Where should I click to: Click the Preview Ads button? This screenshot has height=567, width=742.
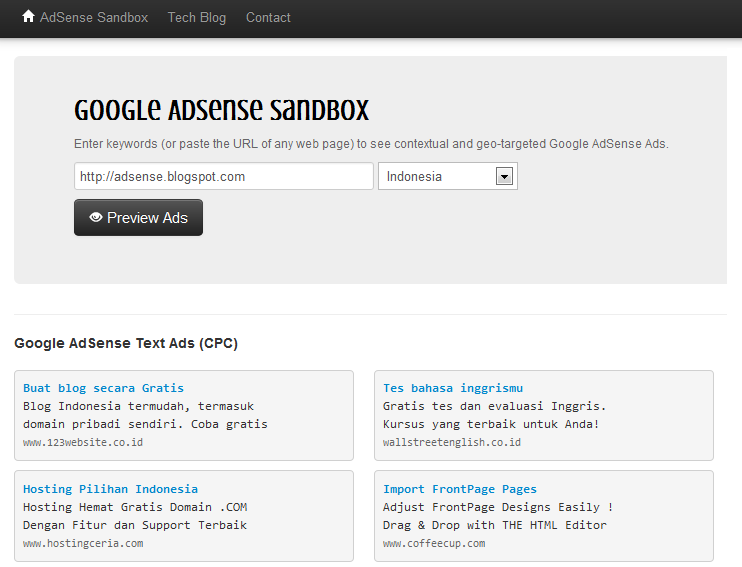pos(138,217)
